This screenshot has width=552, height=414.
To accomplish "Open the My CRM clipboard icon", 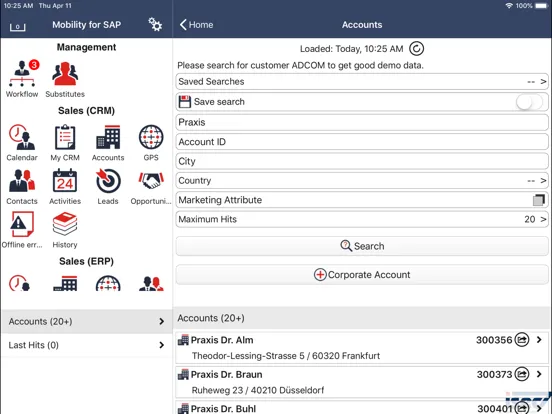I will [x=65, y=137].
